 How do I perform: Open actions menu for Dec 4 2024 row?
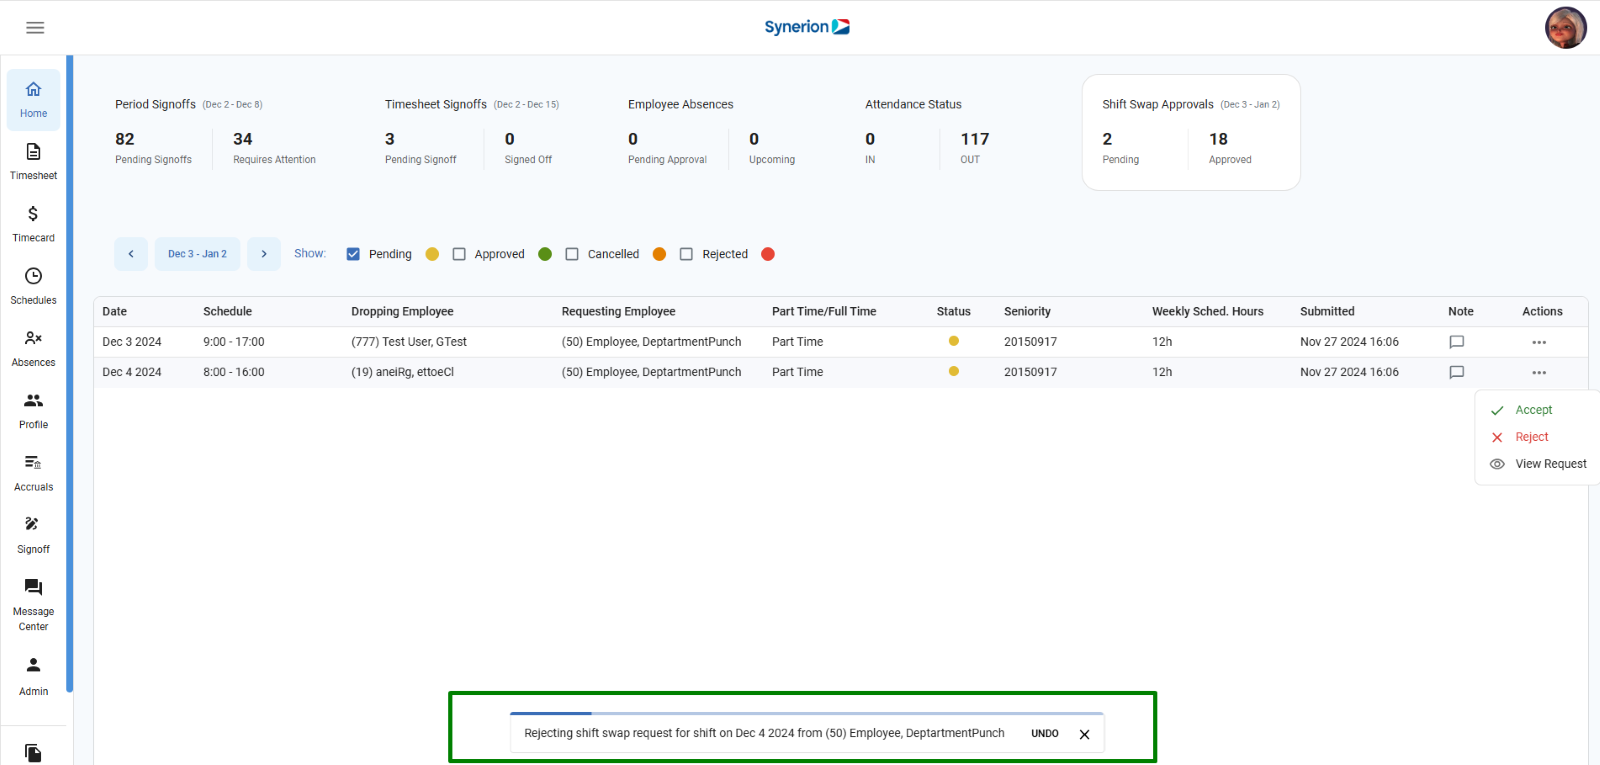1539,372
